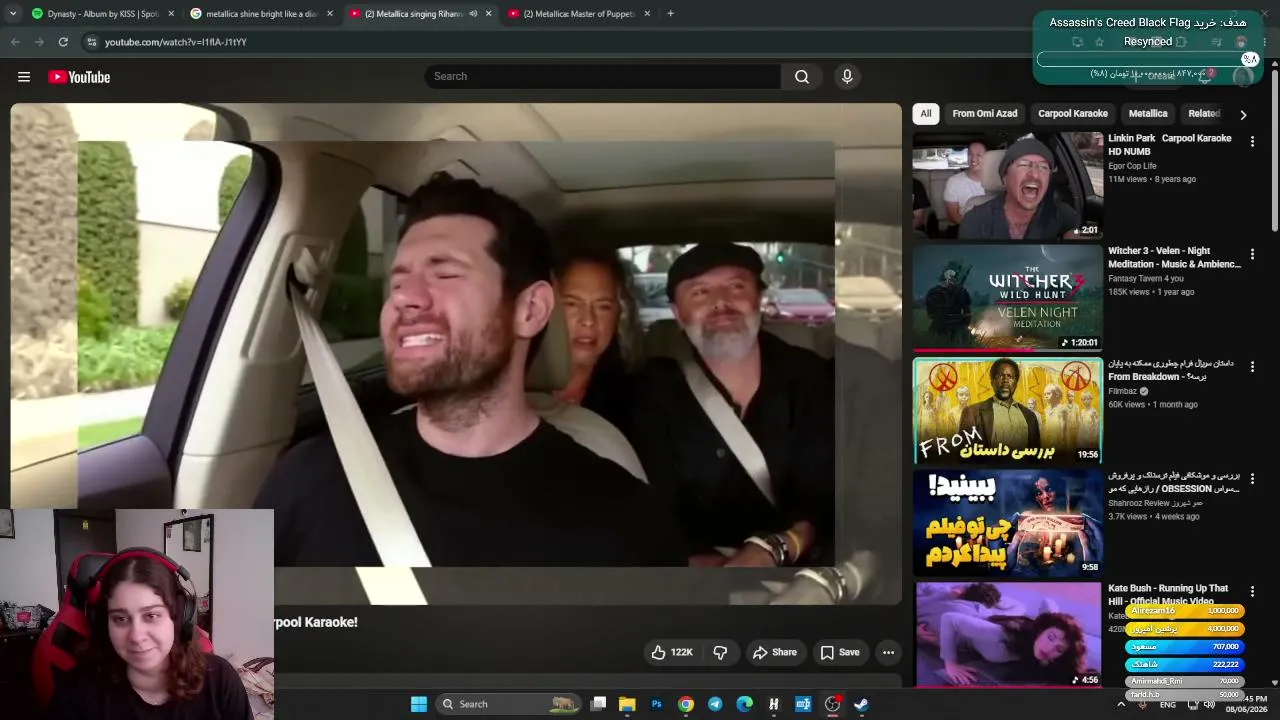Screen dimensions: 1280x720
Task: Reload the current YouTube page
Action: point(63,42)
